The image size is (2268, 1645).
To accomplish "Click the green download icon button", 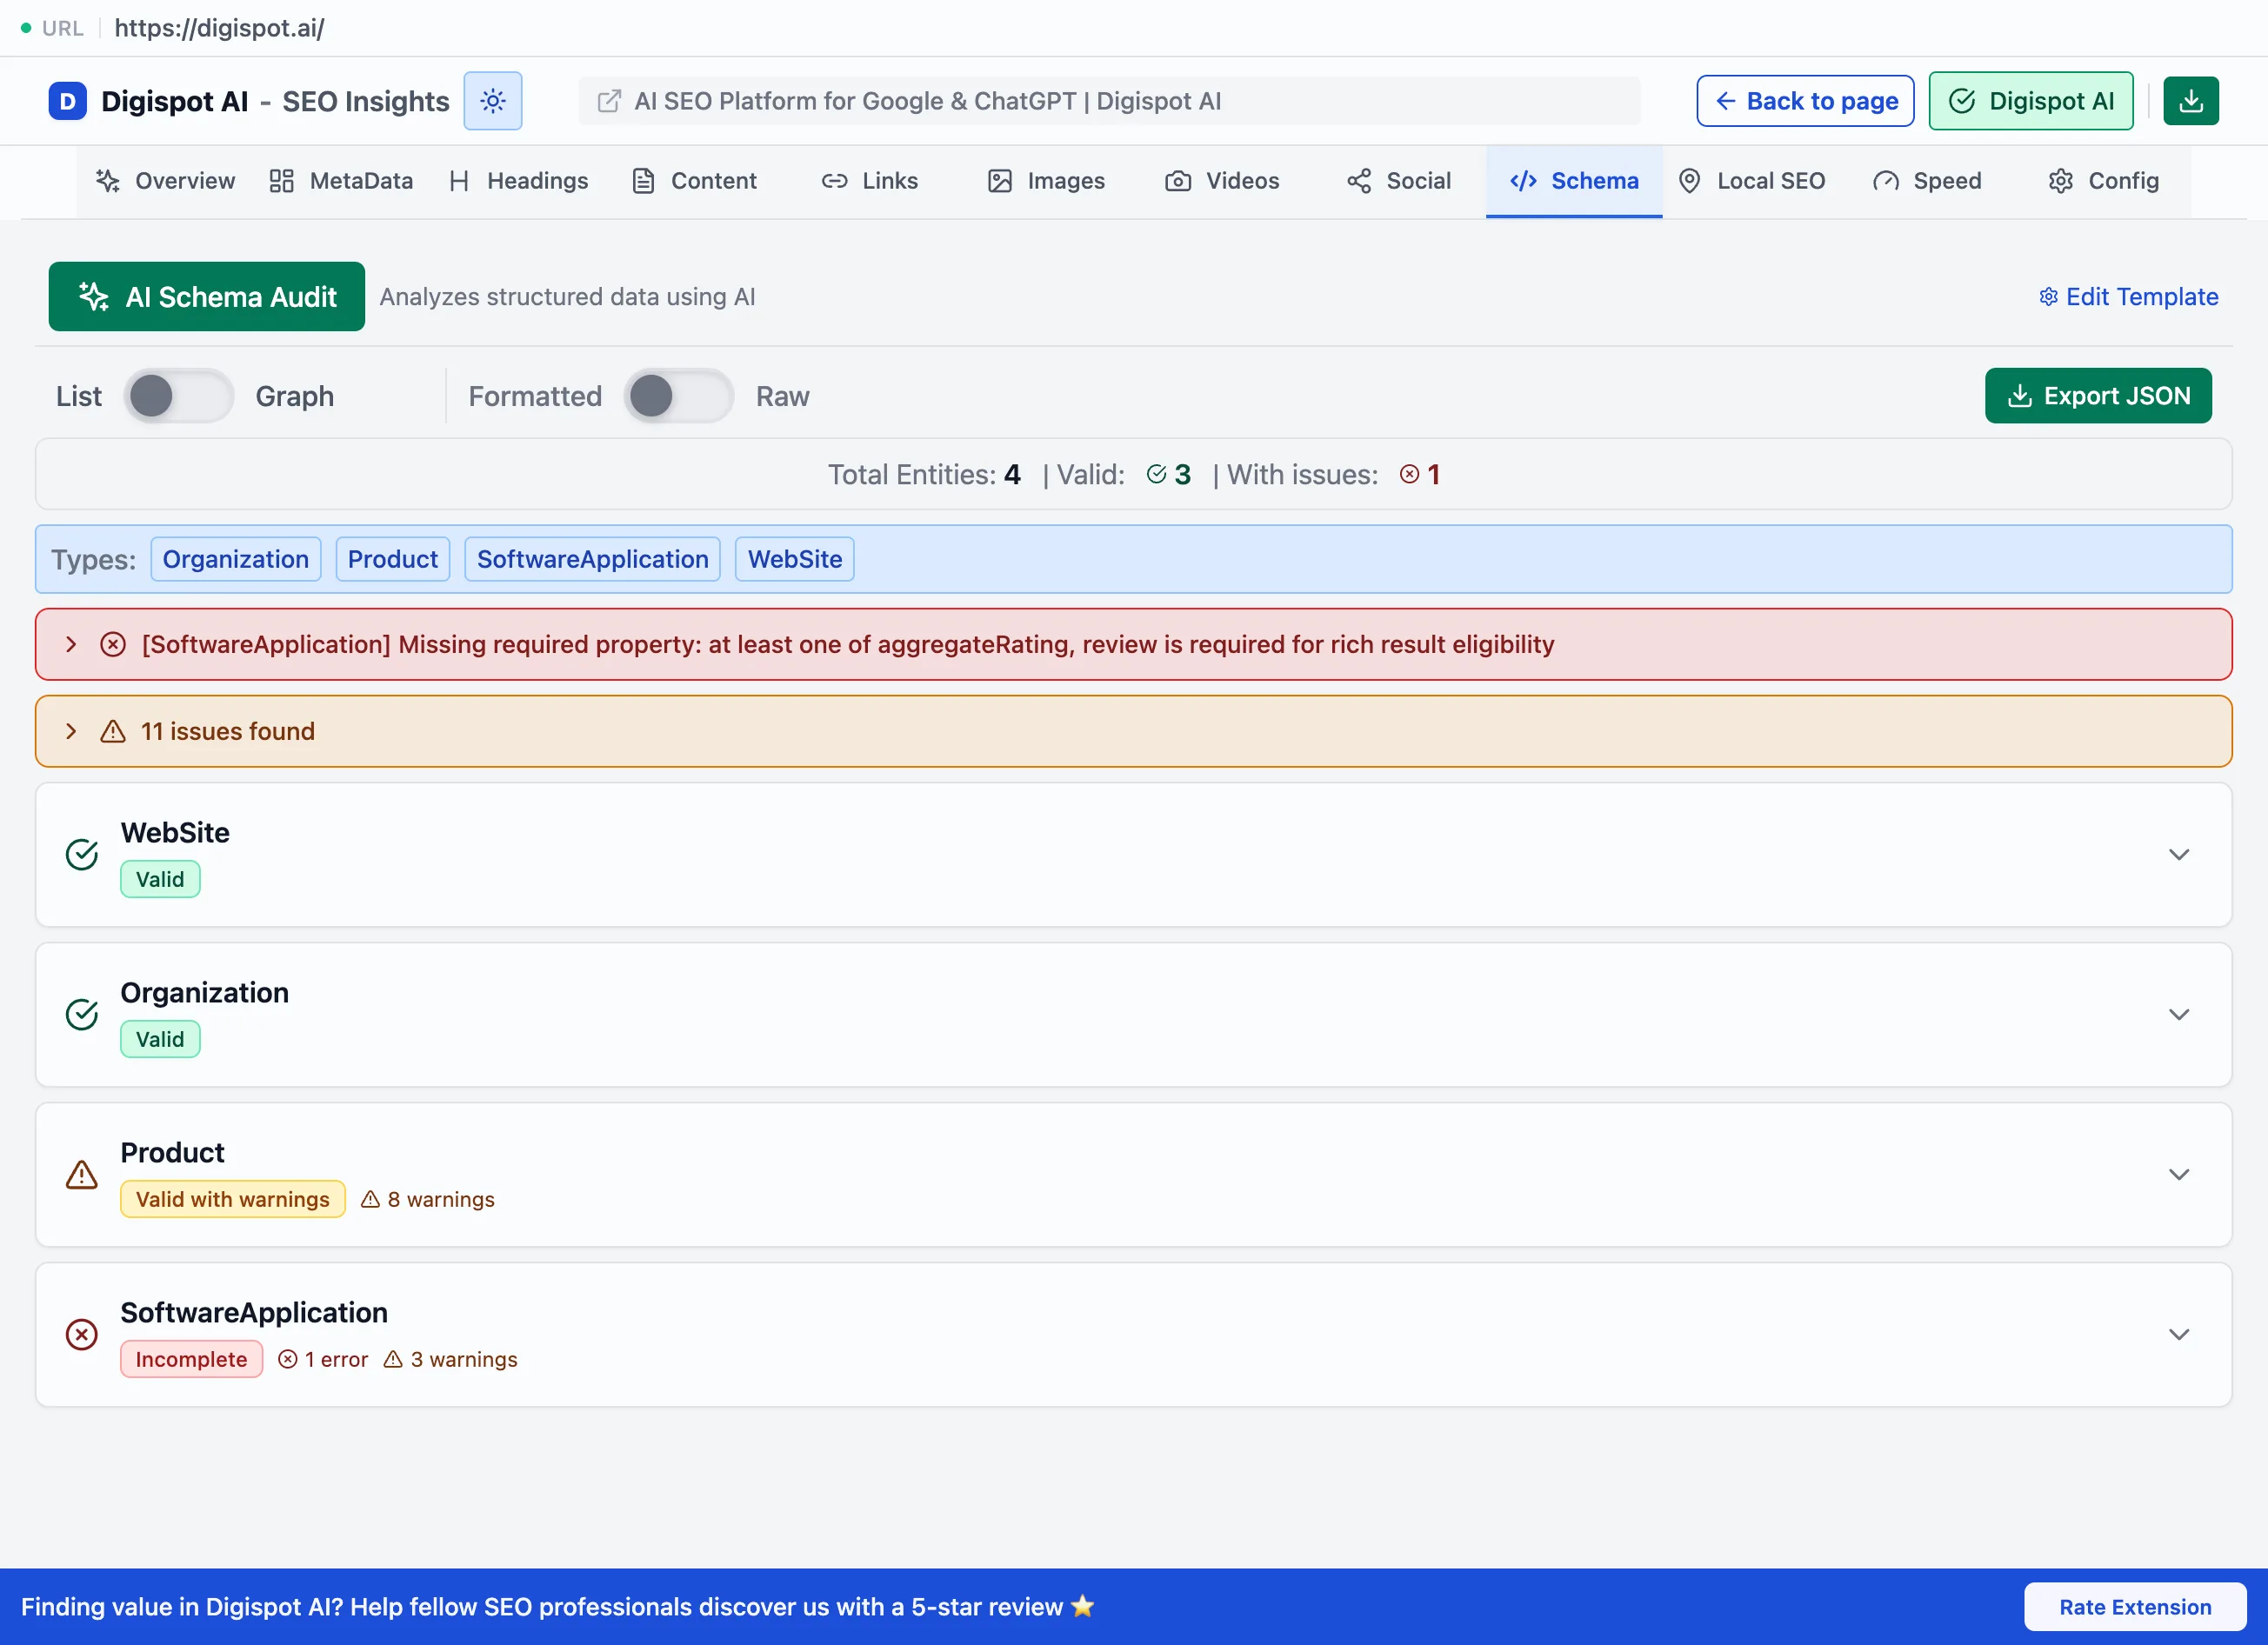I will point(2190,101).
